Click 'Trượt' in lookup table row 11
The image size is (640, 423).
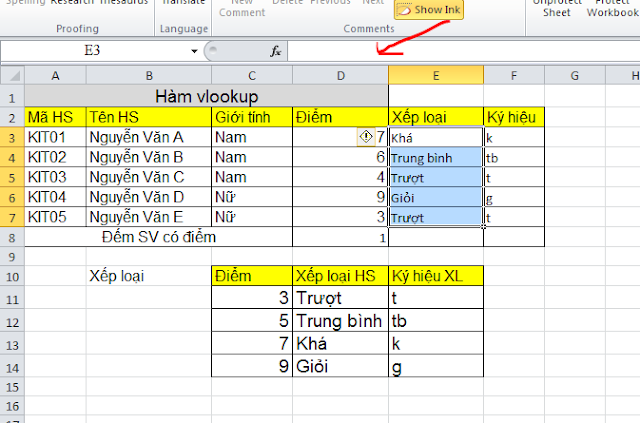point(340,298)
